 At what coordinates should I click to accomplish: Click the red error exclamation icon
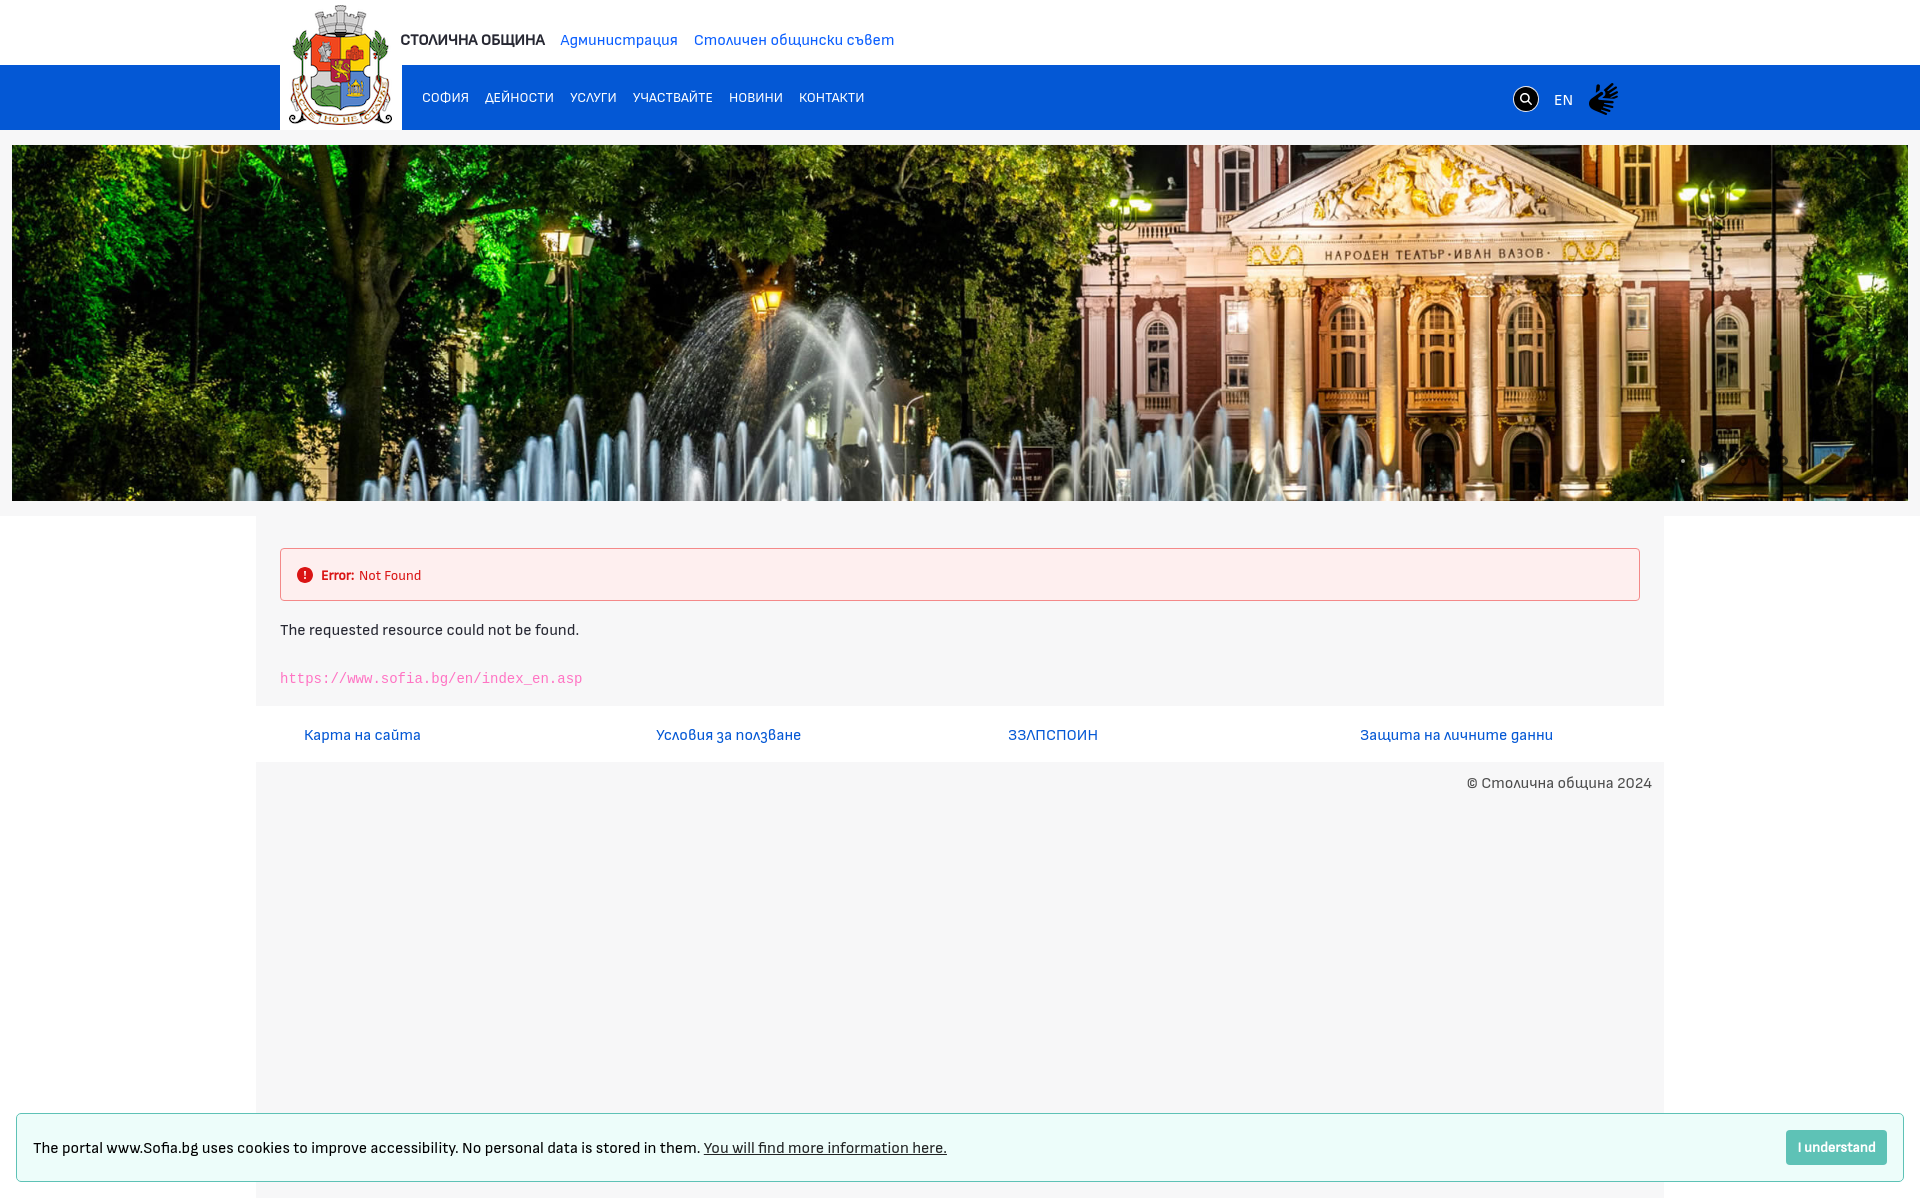click(x=305, y=575)
